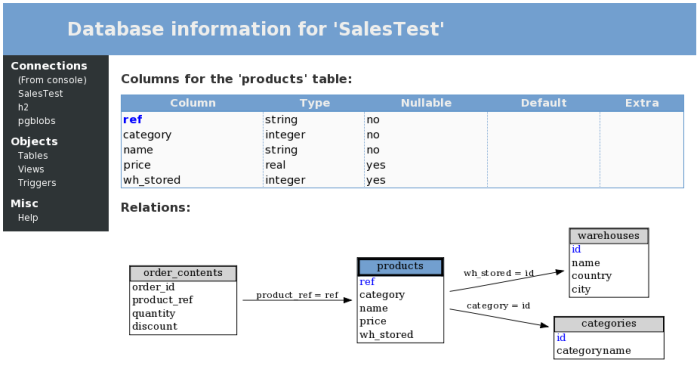The image size is (700, 369).
Task: Click the (From console) connection entry
Action: (52, 80)
